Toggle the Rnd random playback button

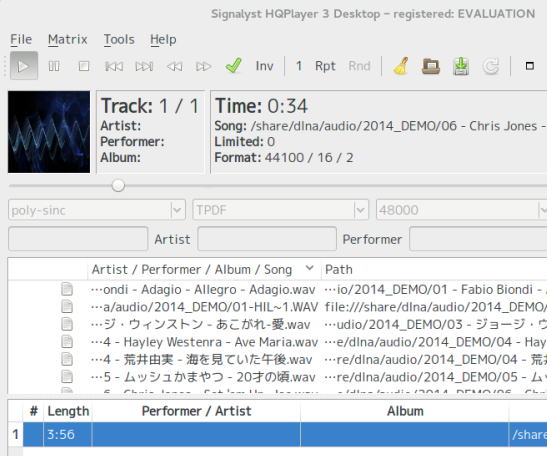[x=359, y=66]
